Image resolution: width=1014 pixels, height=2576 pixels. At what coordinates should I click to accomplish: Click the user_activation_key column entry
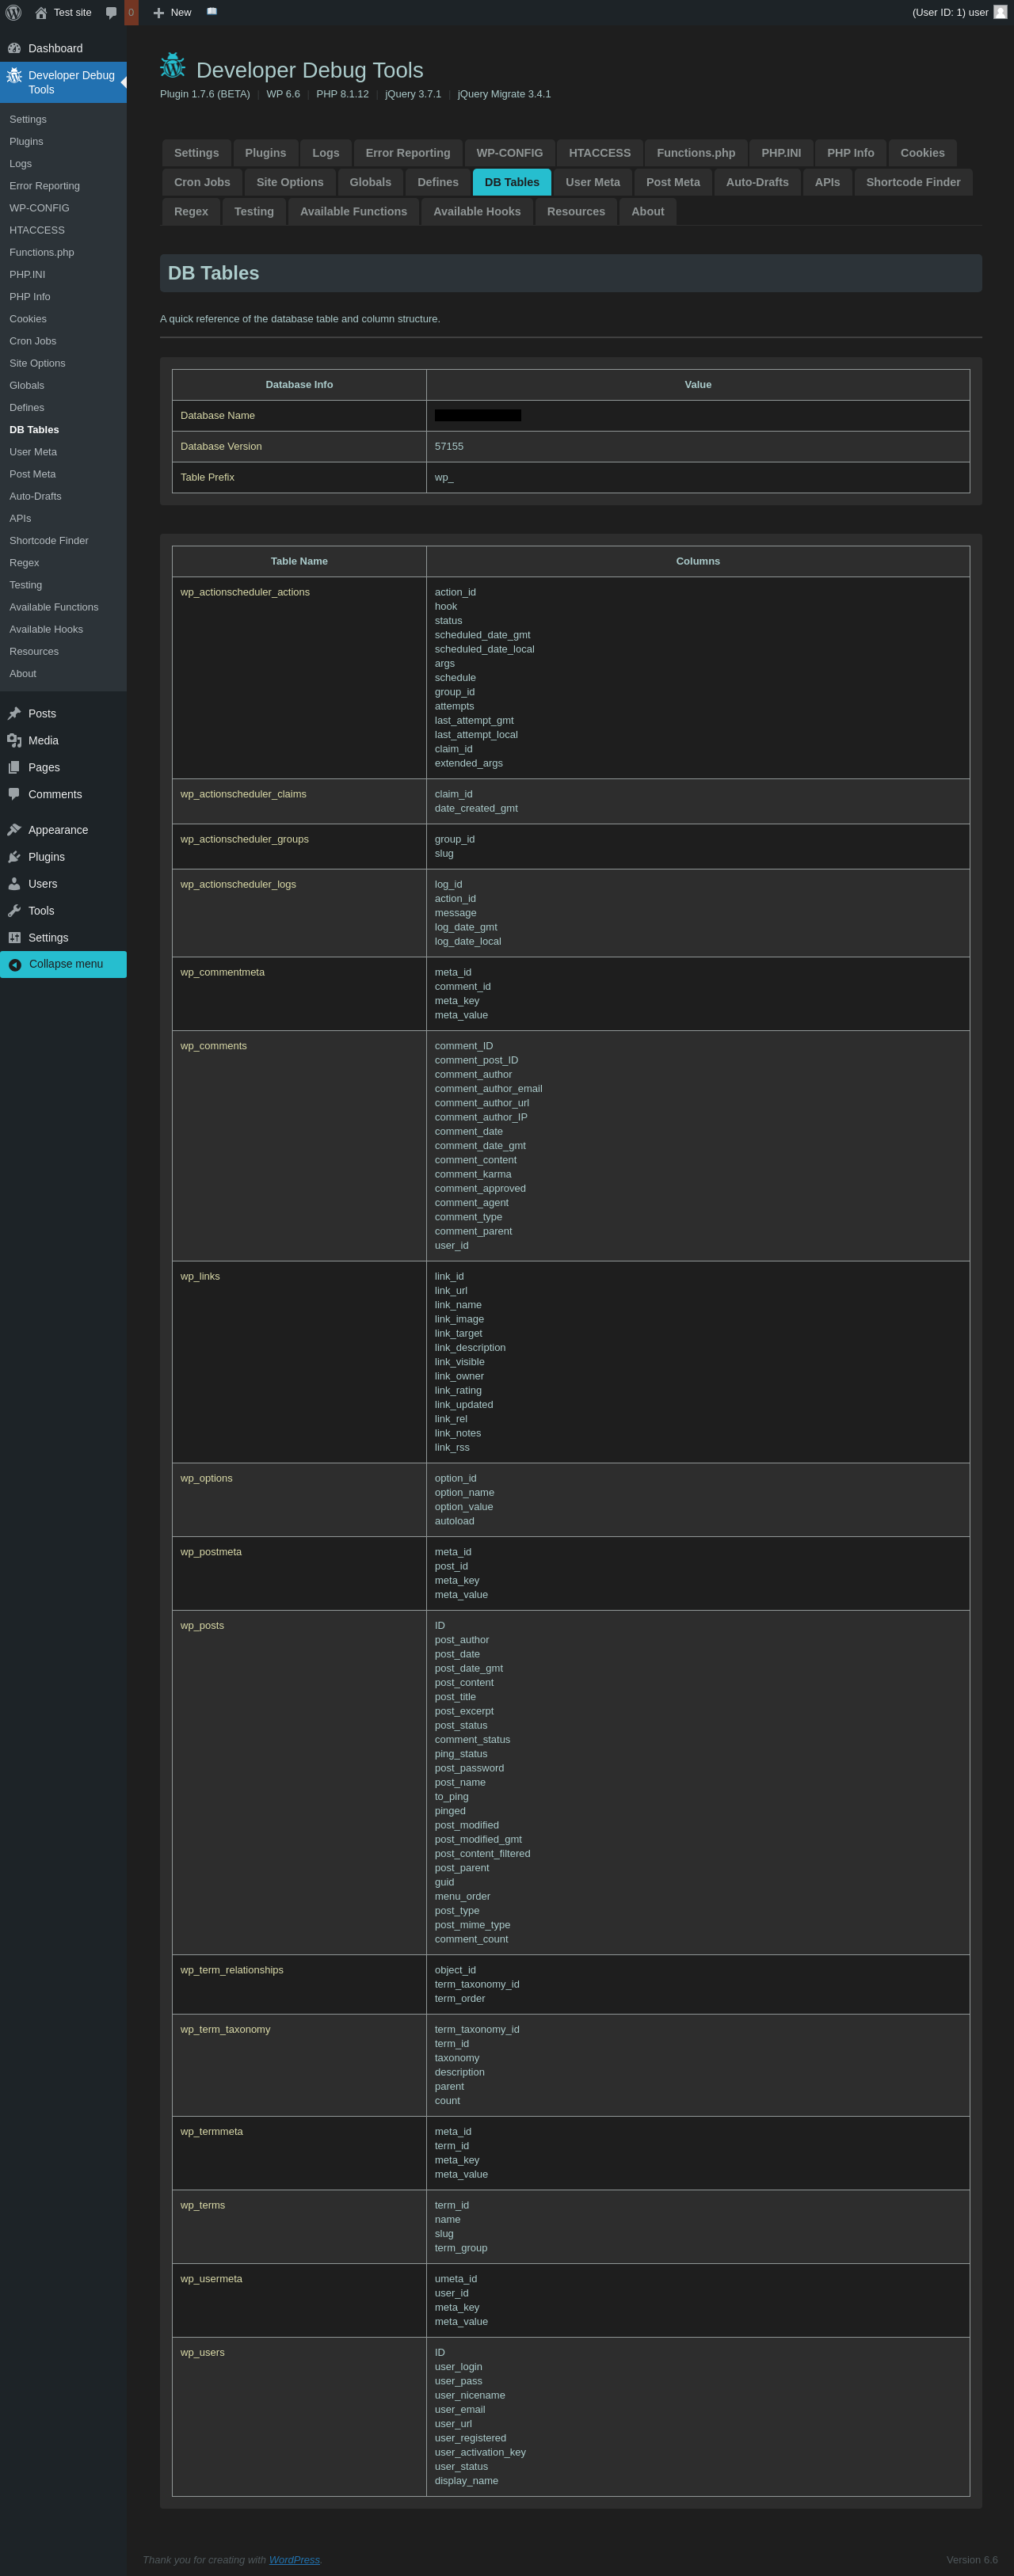point(480,2452)
